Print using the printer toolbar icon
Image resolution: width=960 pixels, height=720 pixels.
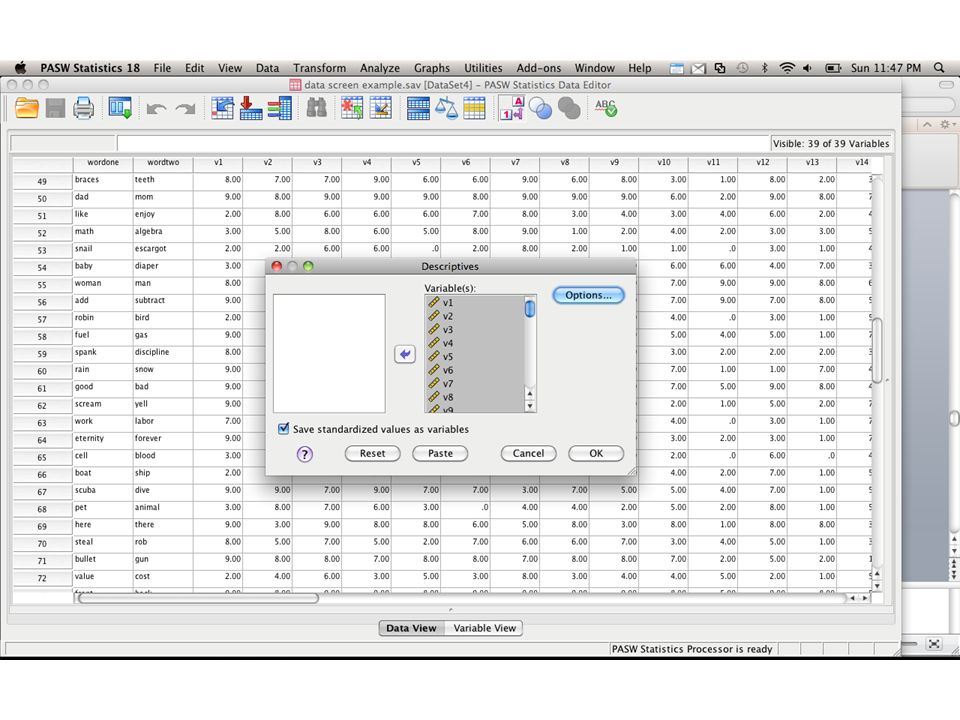pos(83,109)
